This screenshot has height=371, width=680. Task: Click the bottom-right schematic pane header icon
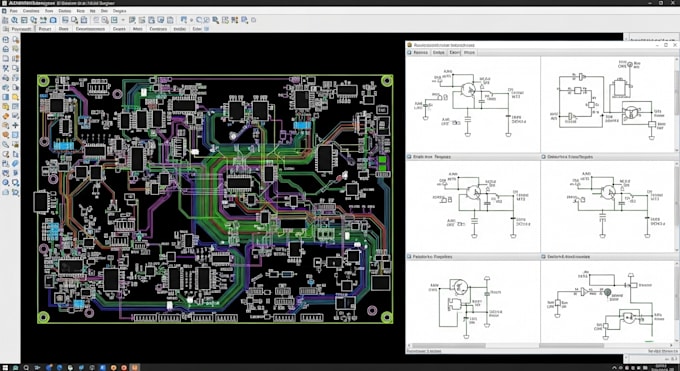[x=544, y=257]
